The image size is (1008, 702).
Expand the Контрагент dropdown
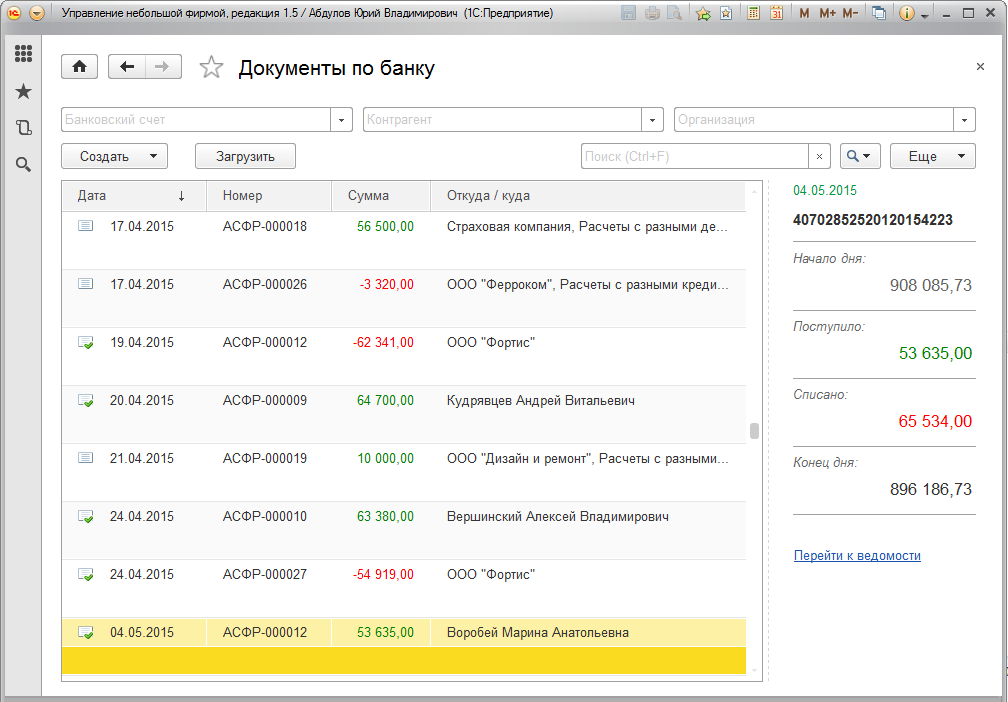click(653, 120)
